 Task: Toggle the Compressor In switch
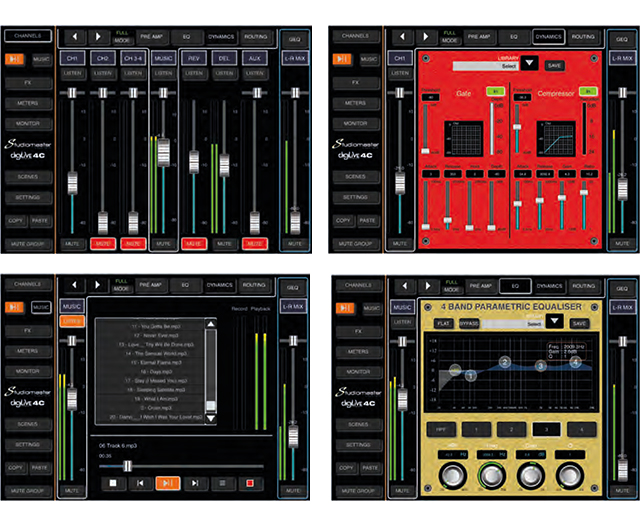point(586,91)
